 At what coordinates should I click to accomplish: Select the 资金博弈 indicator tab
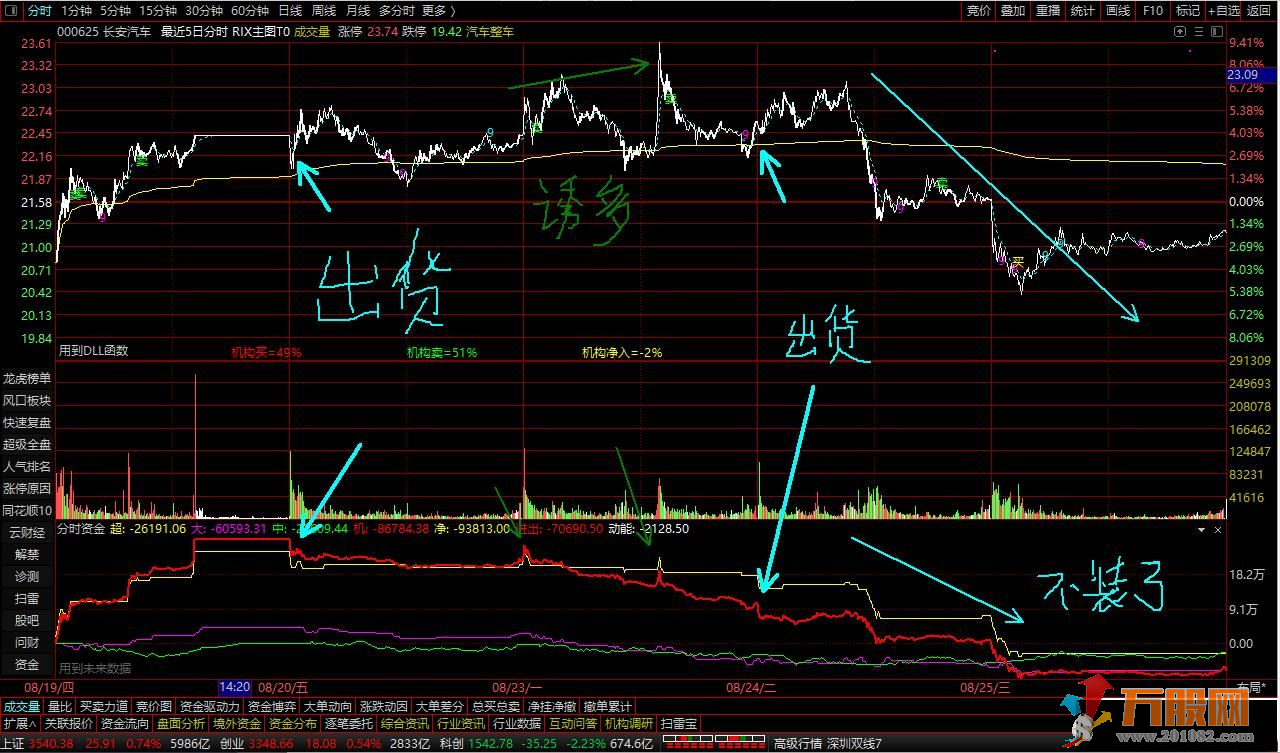point(272,707)
